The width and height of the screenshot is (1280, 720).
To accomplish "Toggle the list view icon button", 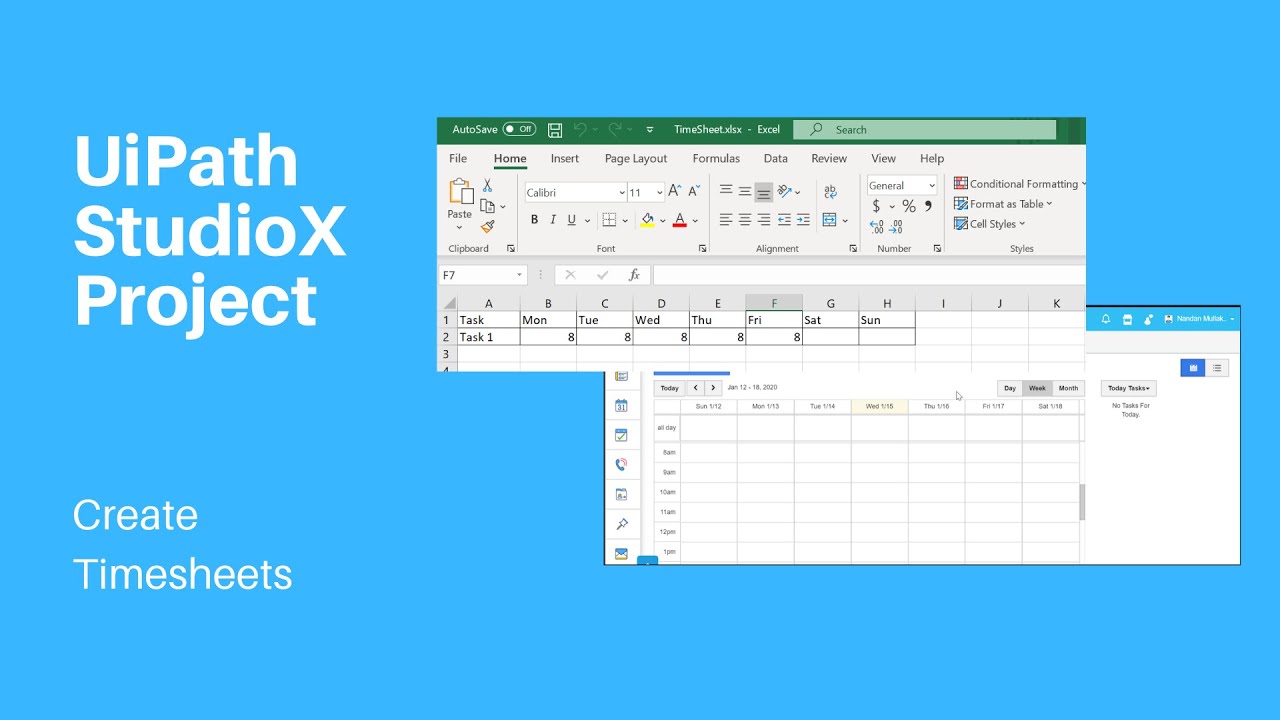I will click(1217, 368).
